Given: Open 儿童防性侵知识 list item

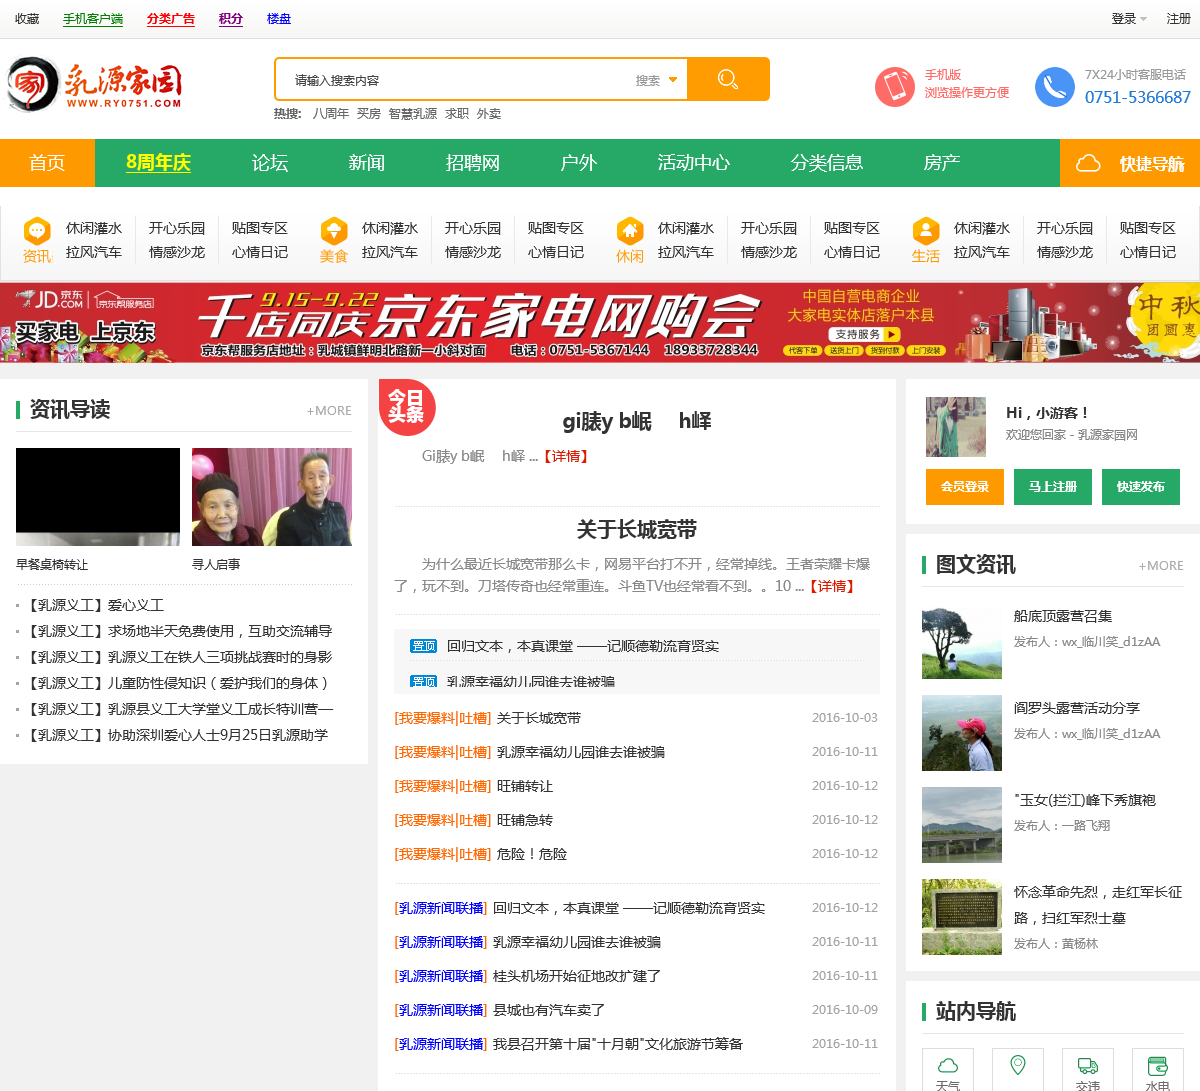Looking at the screenshot, I should click(178, 683).
